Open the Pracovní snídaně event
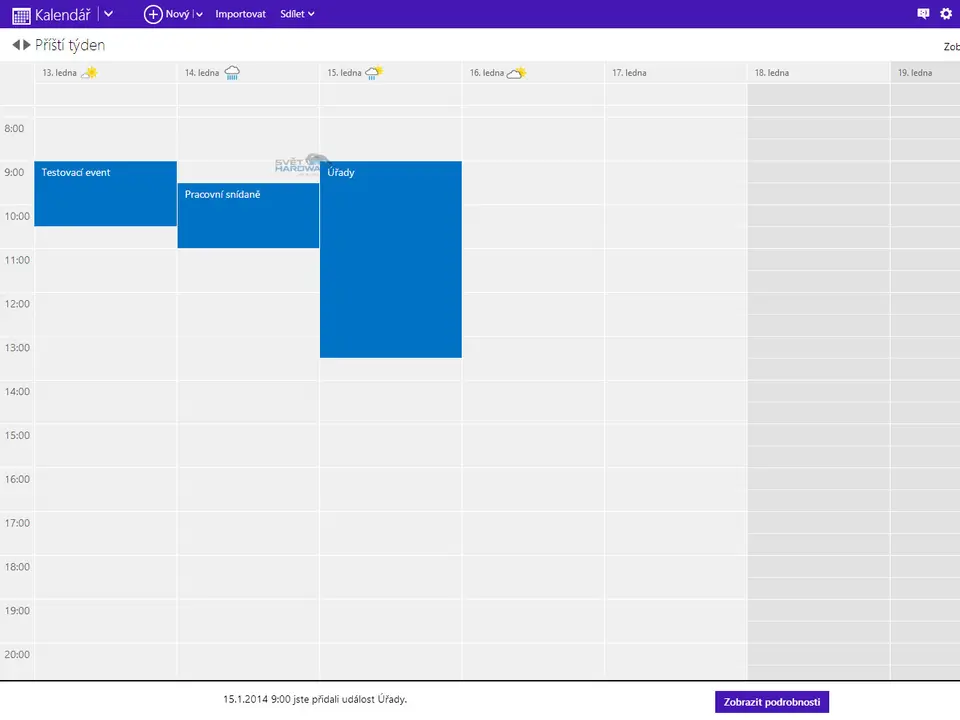 tap(248, 215)
